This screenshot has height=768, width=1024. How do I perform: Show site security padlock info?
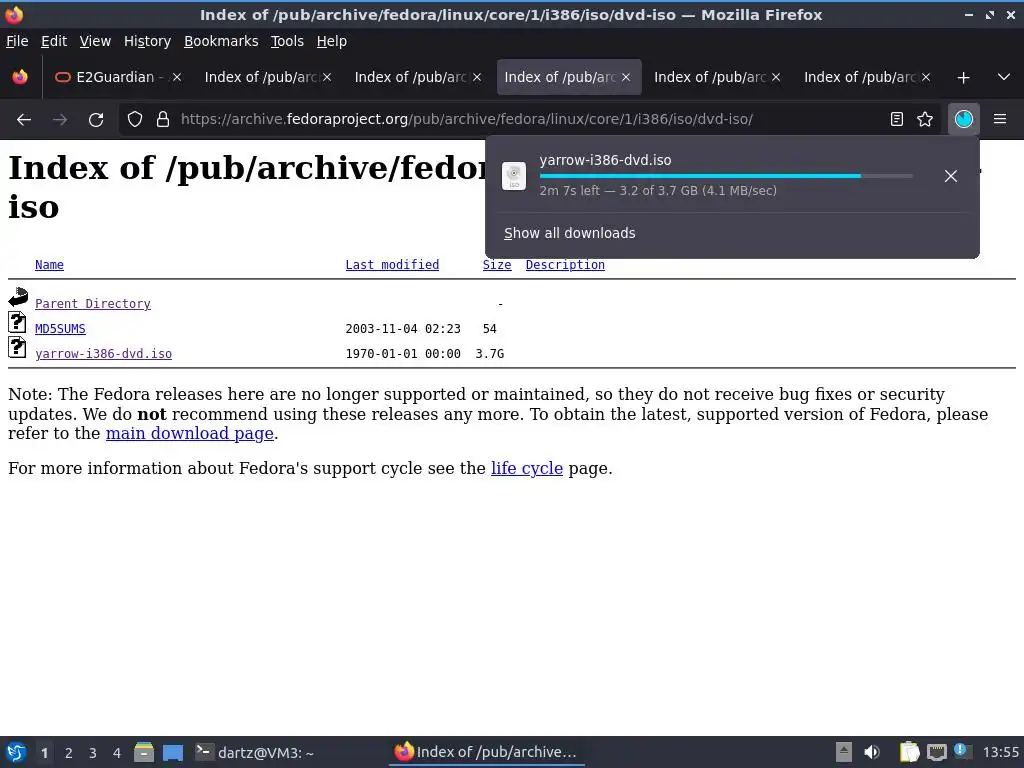pyautogui.click(x=163, y=120)
